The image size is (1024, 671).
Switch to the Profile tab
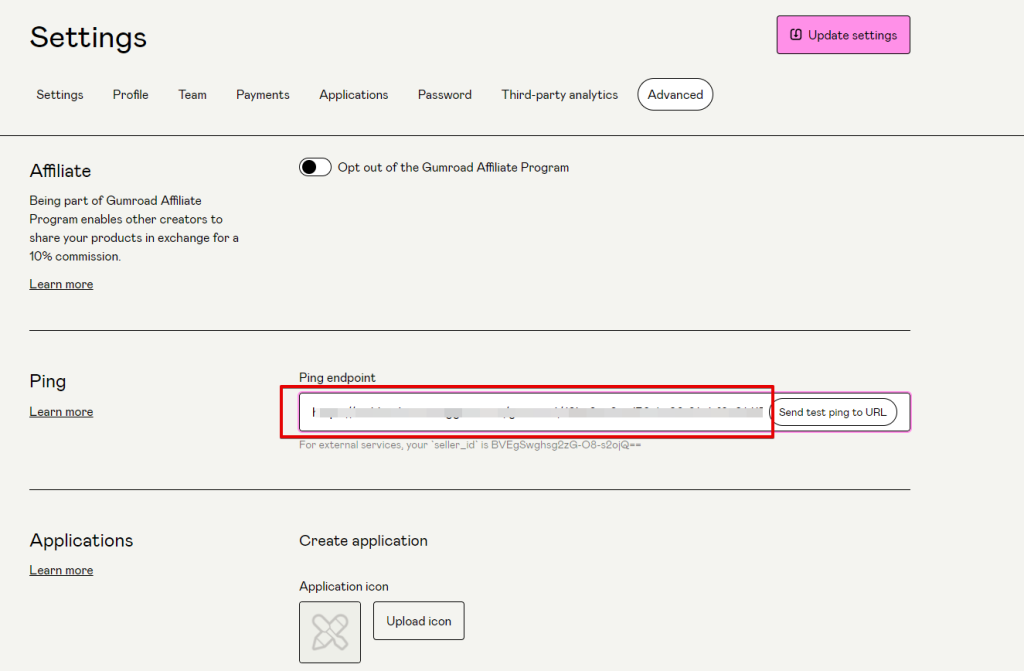coord(130,95)
